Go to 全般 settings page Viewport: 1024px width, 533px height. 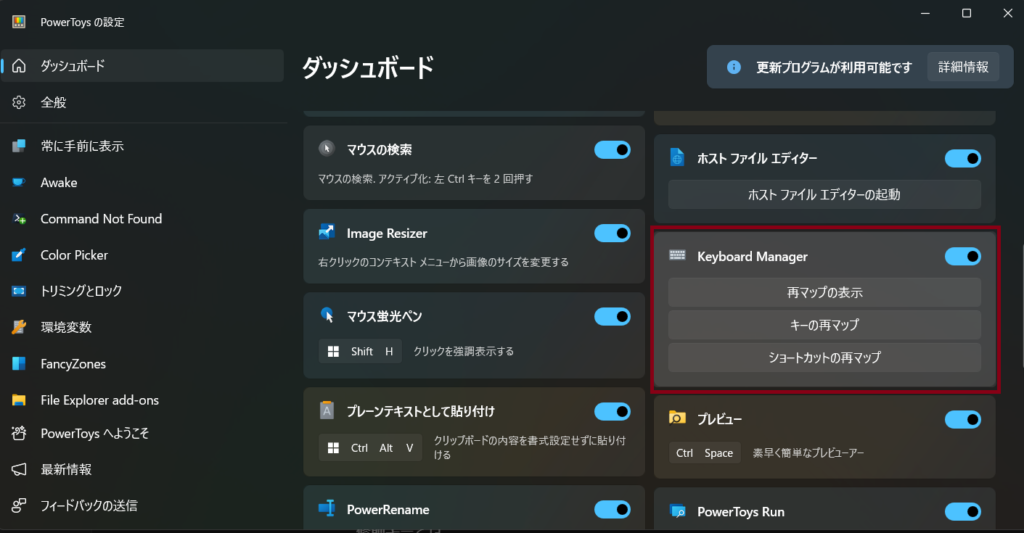coord(142,103)
